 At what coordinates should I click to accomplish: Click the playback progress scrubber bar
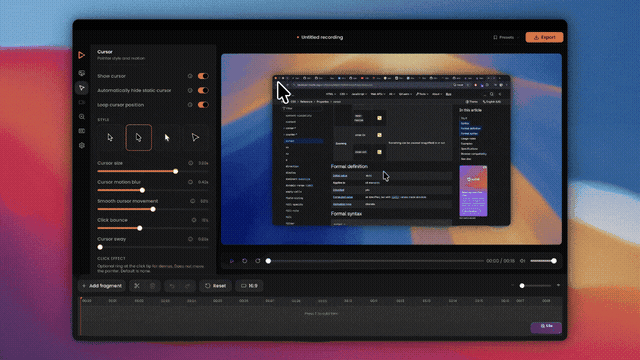point(375,261)
